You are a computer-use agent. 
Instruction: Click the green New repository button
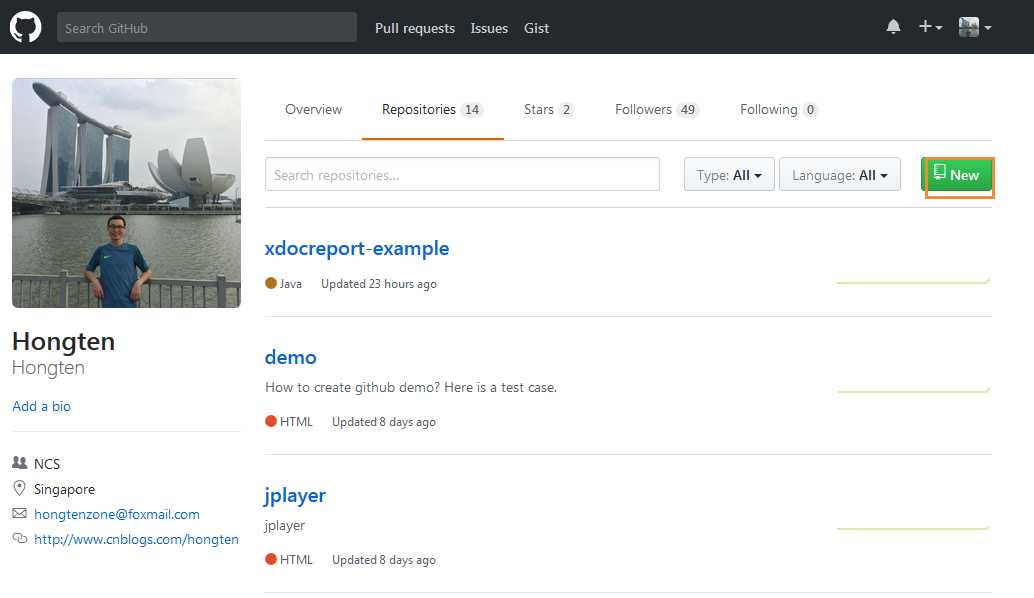click(957, 175)
